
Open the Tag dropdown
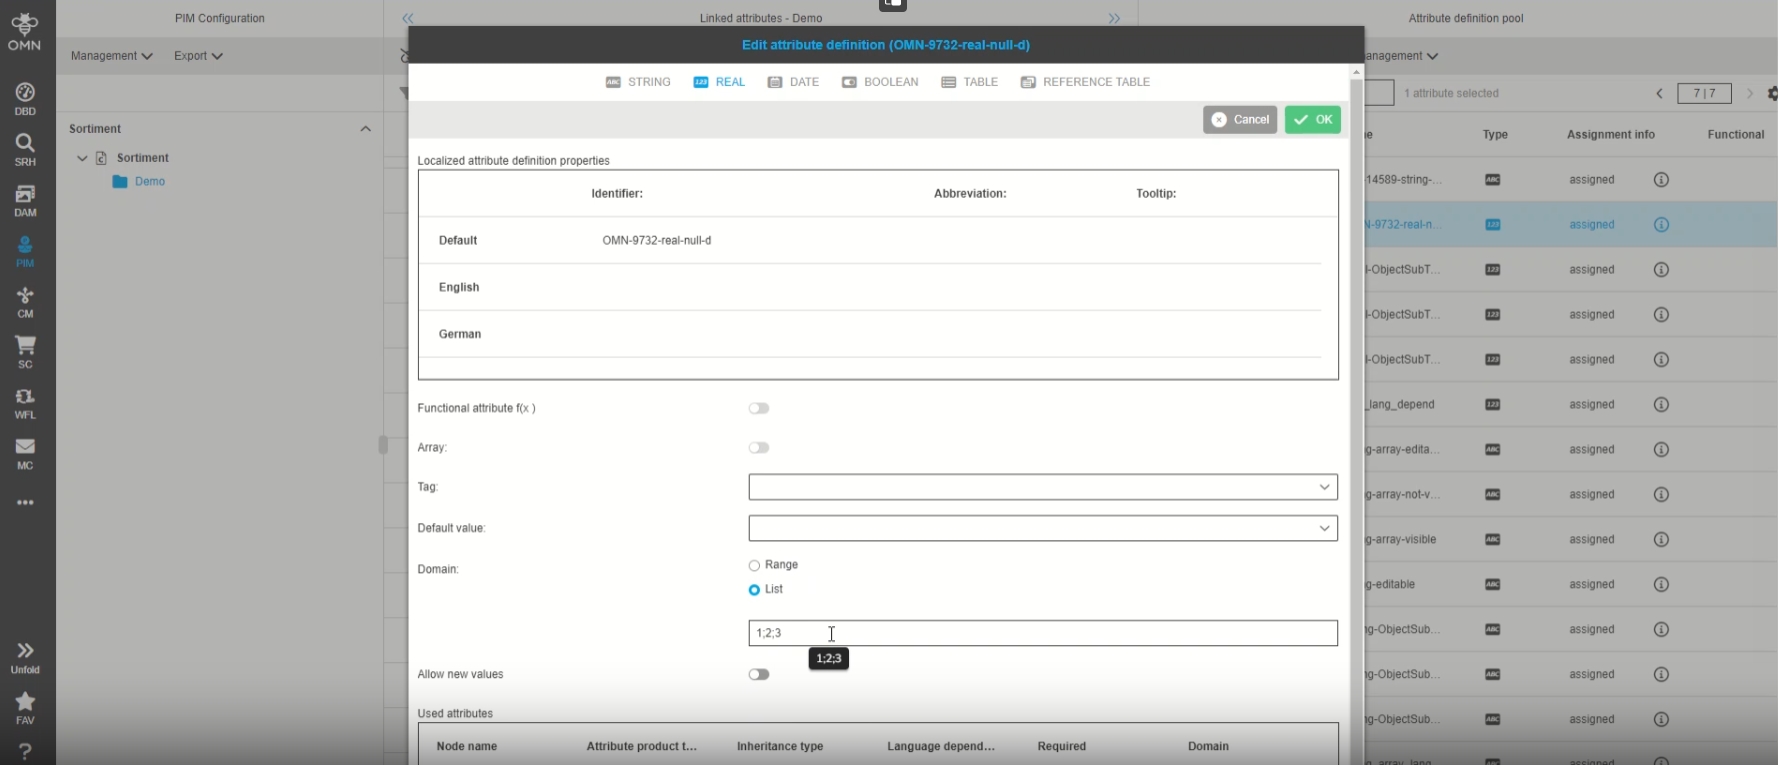pos(1042,487)
